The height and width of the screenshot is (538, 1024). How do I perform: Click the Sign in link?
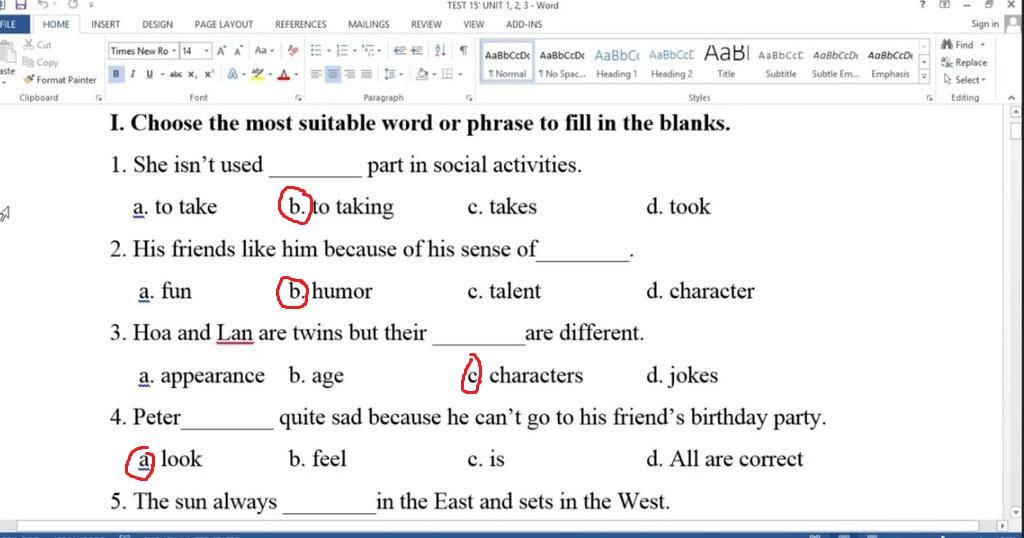[985, 24]
